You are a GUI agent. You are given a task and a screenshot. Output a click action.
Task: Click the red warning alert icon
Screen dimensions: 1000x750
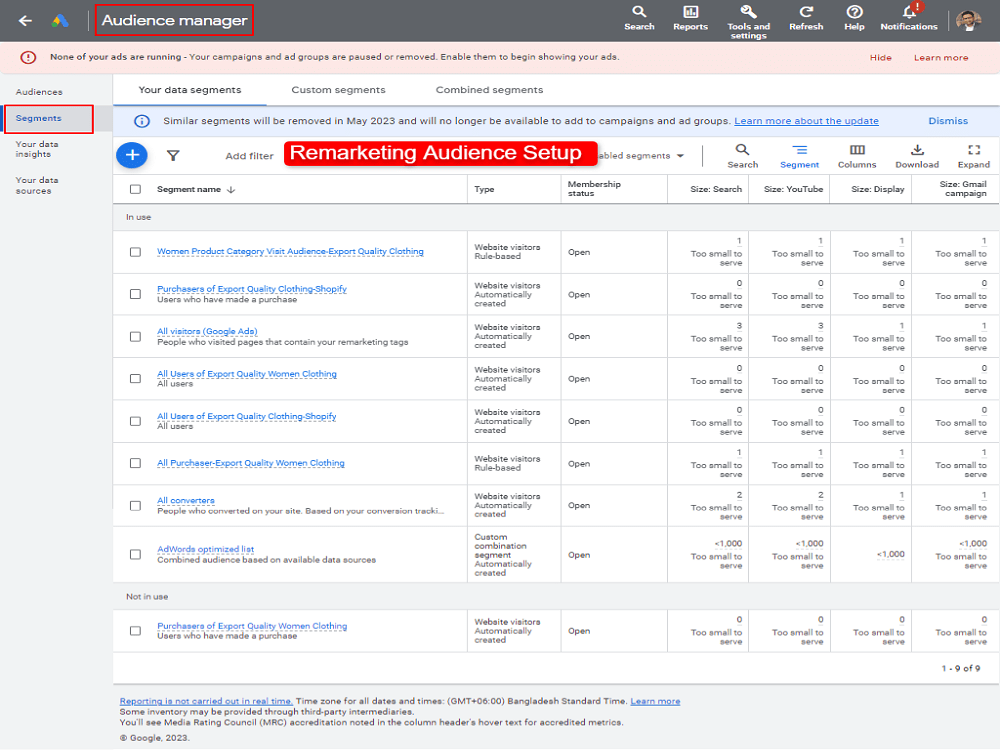point(28,57)
